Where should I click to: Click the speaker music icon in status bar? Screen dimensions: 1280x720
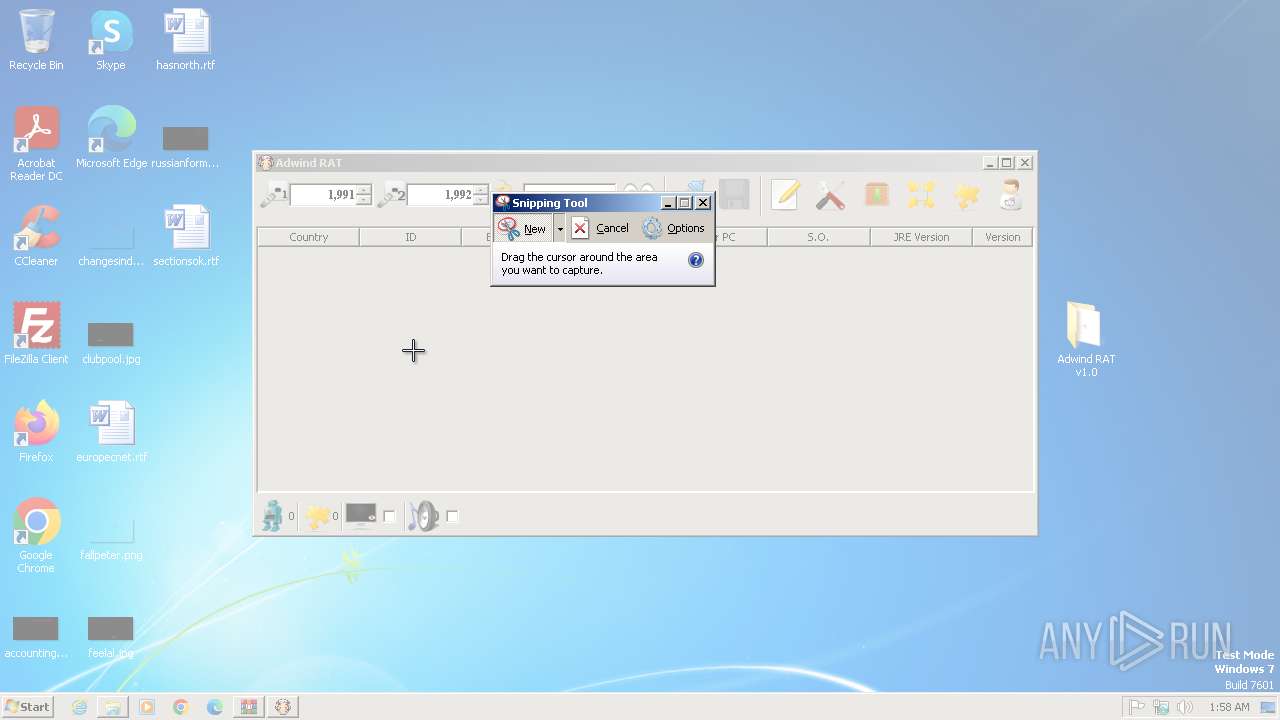[x=423, y=516]
